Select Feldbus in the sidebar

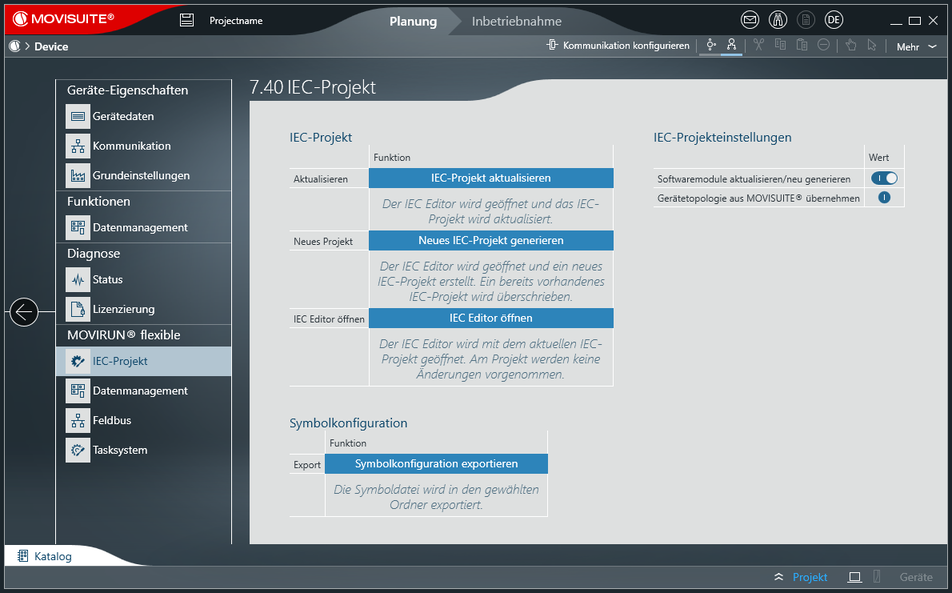(111, 420)
